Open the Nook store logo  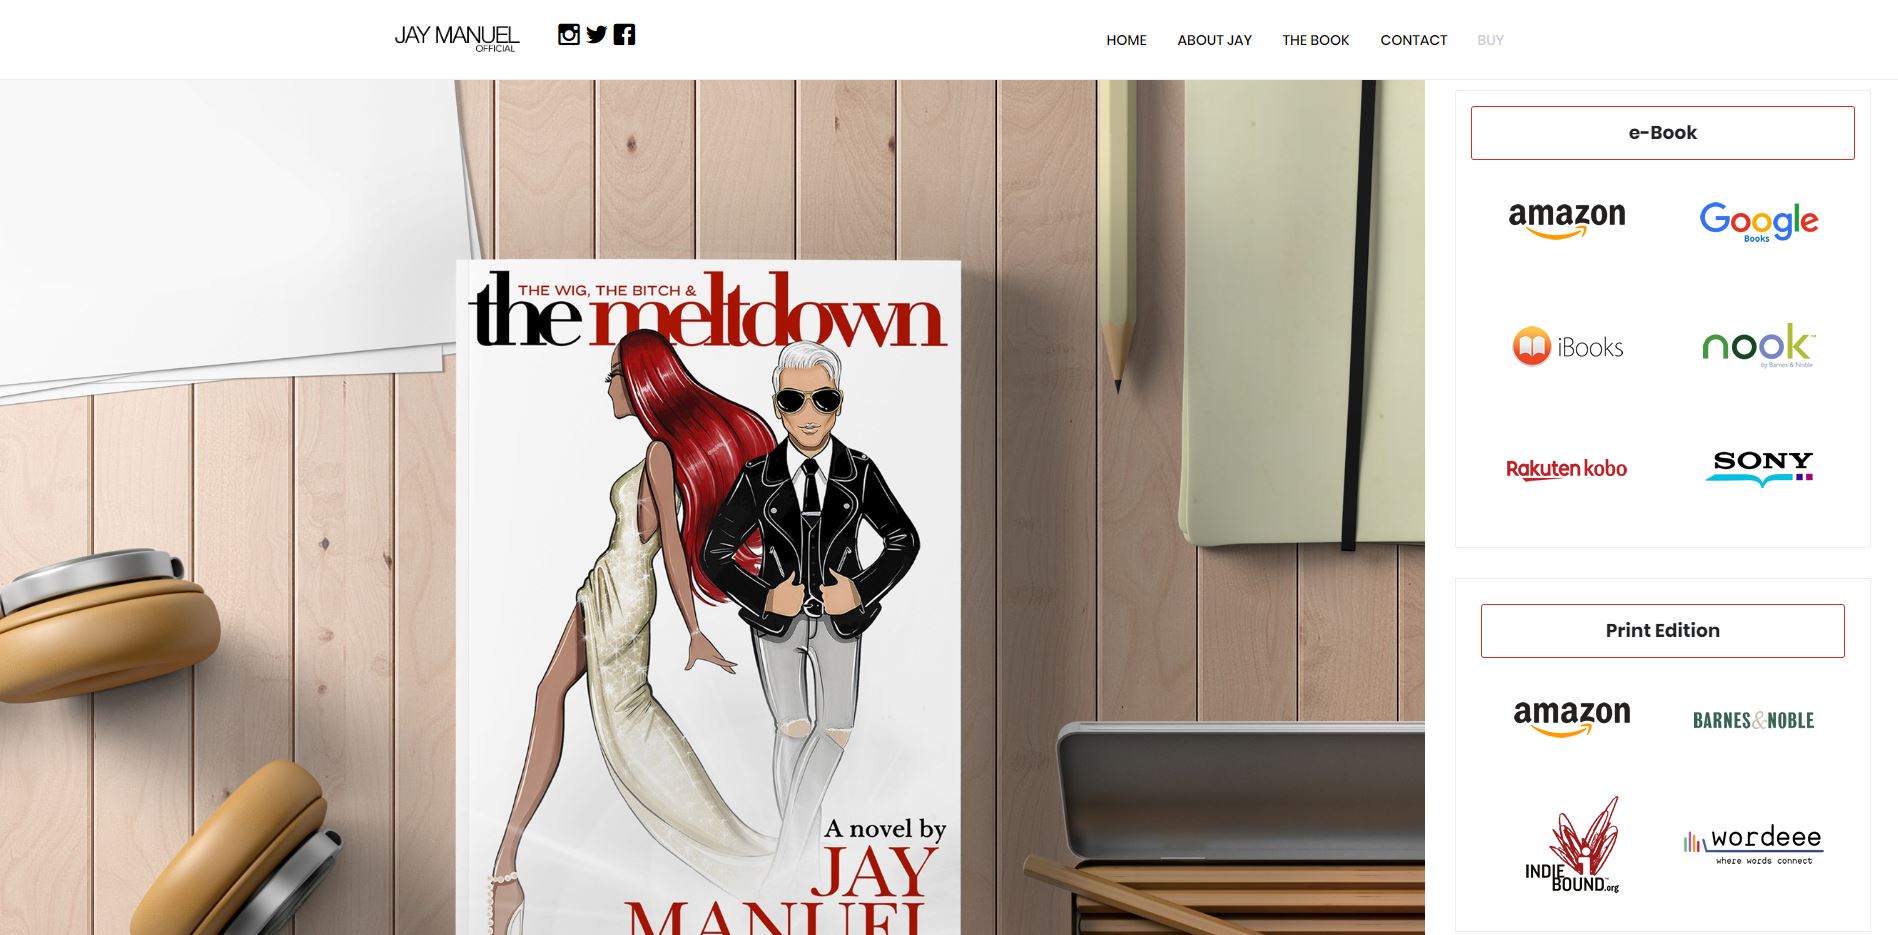pos(1759,346)
